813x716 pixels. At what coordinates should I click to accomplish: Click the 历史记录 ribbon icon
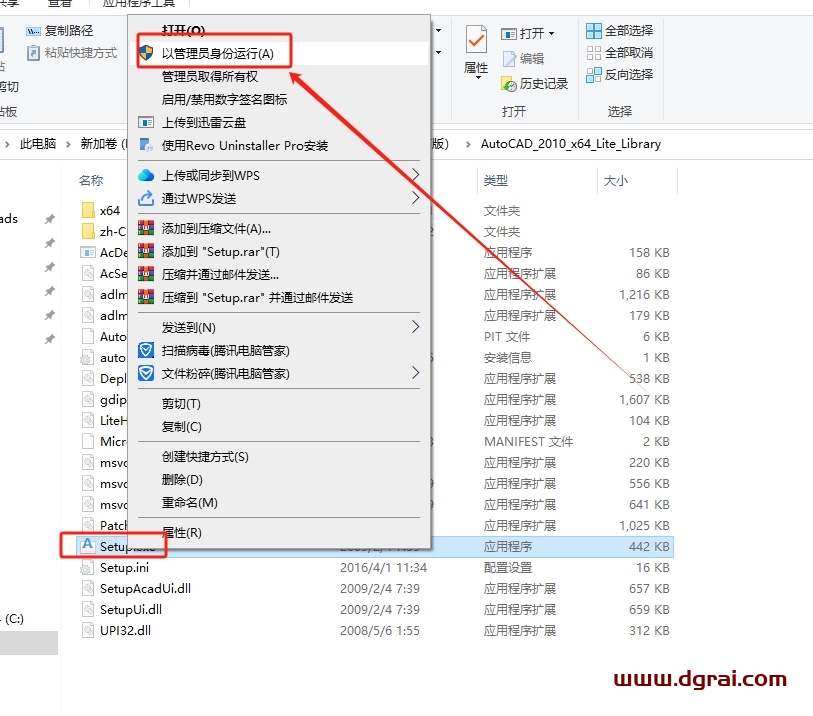tap(509, 84)
